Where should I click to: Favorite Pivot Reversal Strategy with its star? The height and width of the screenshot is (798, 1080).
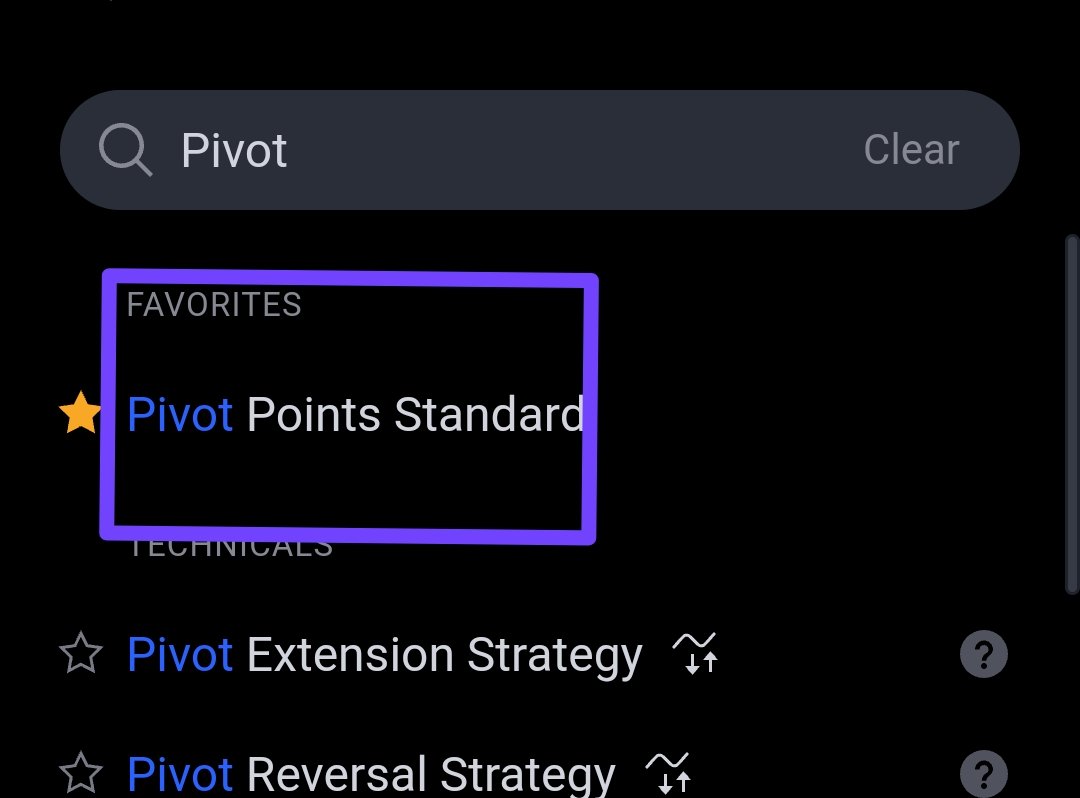tap(81, 773)
